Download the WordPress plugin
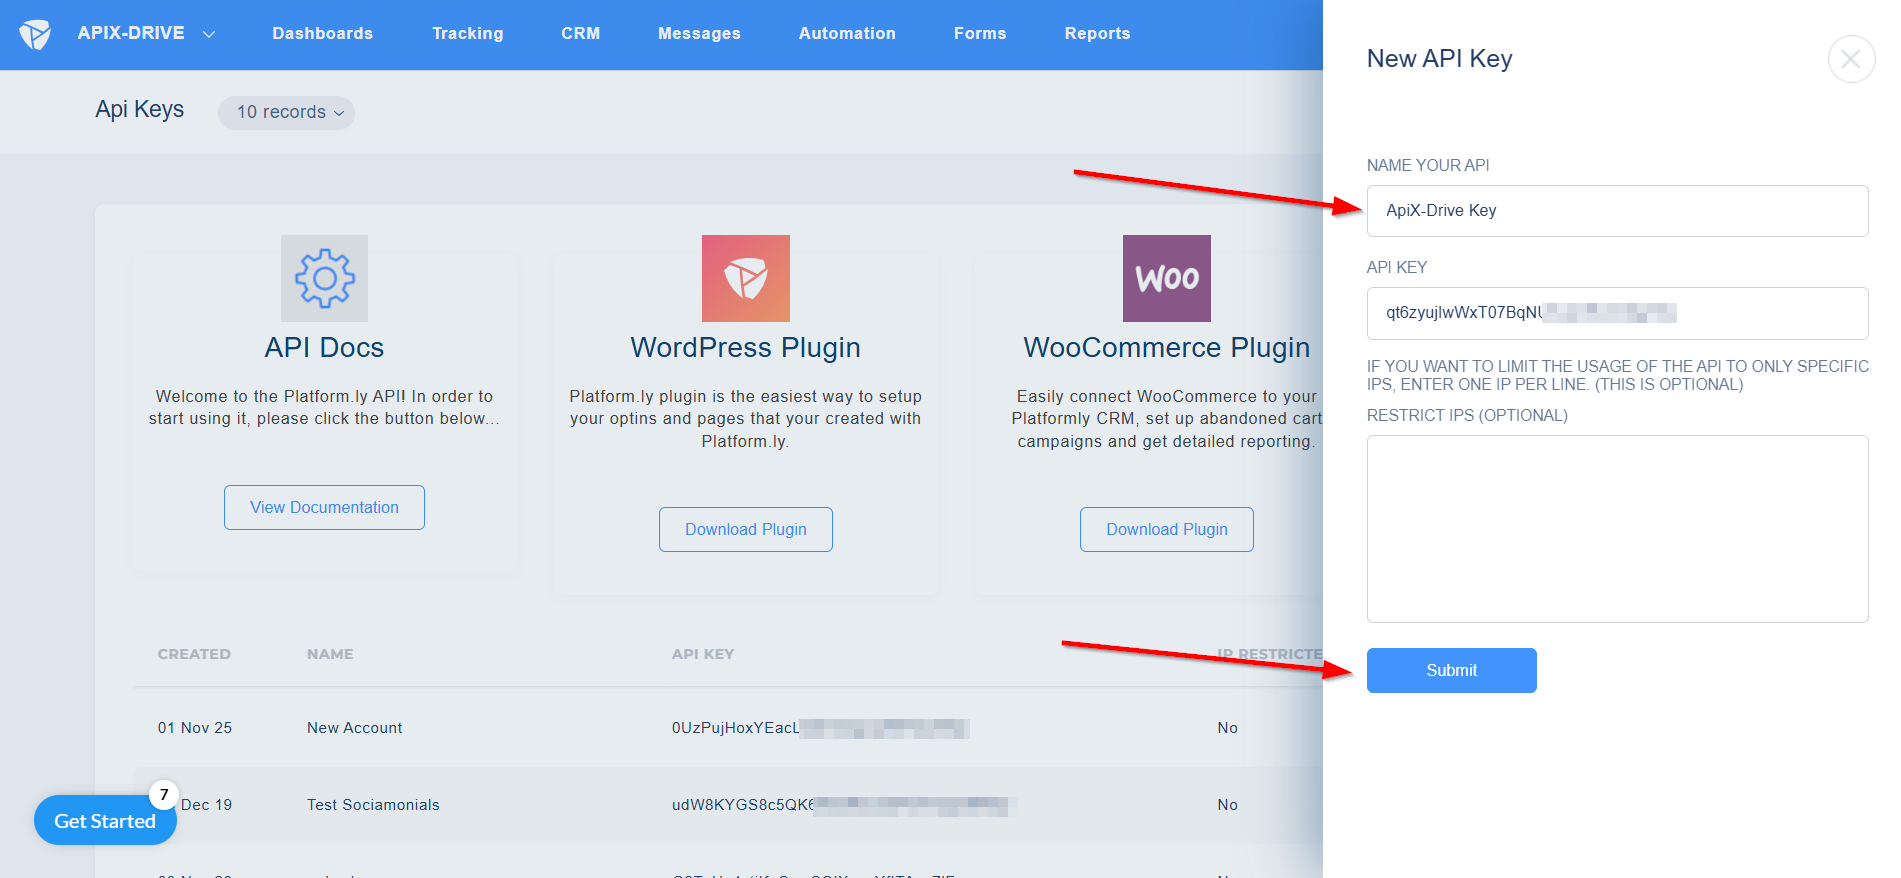1901x878 pixels. click(745, 529)
